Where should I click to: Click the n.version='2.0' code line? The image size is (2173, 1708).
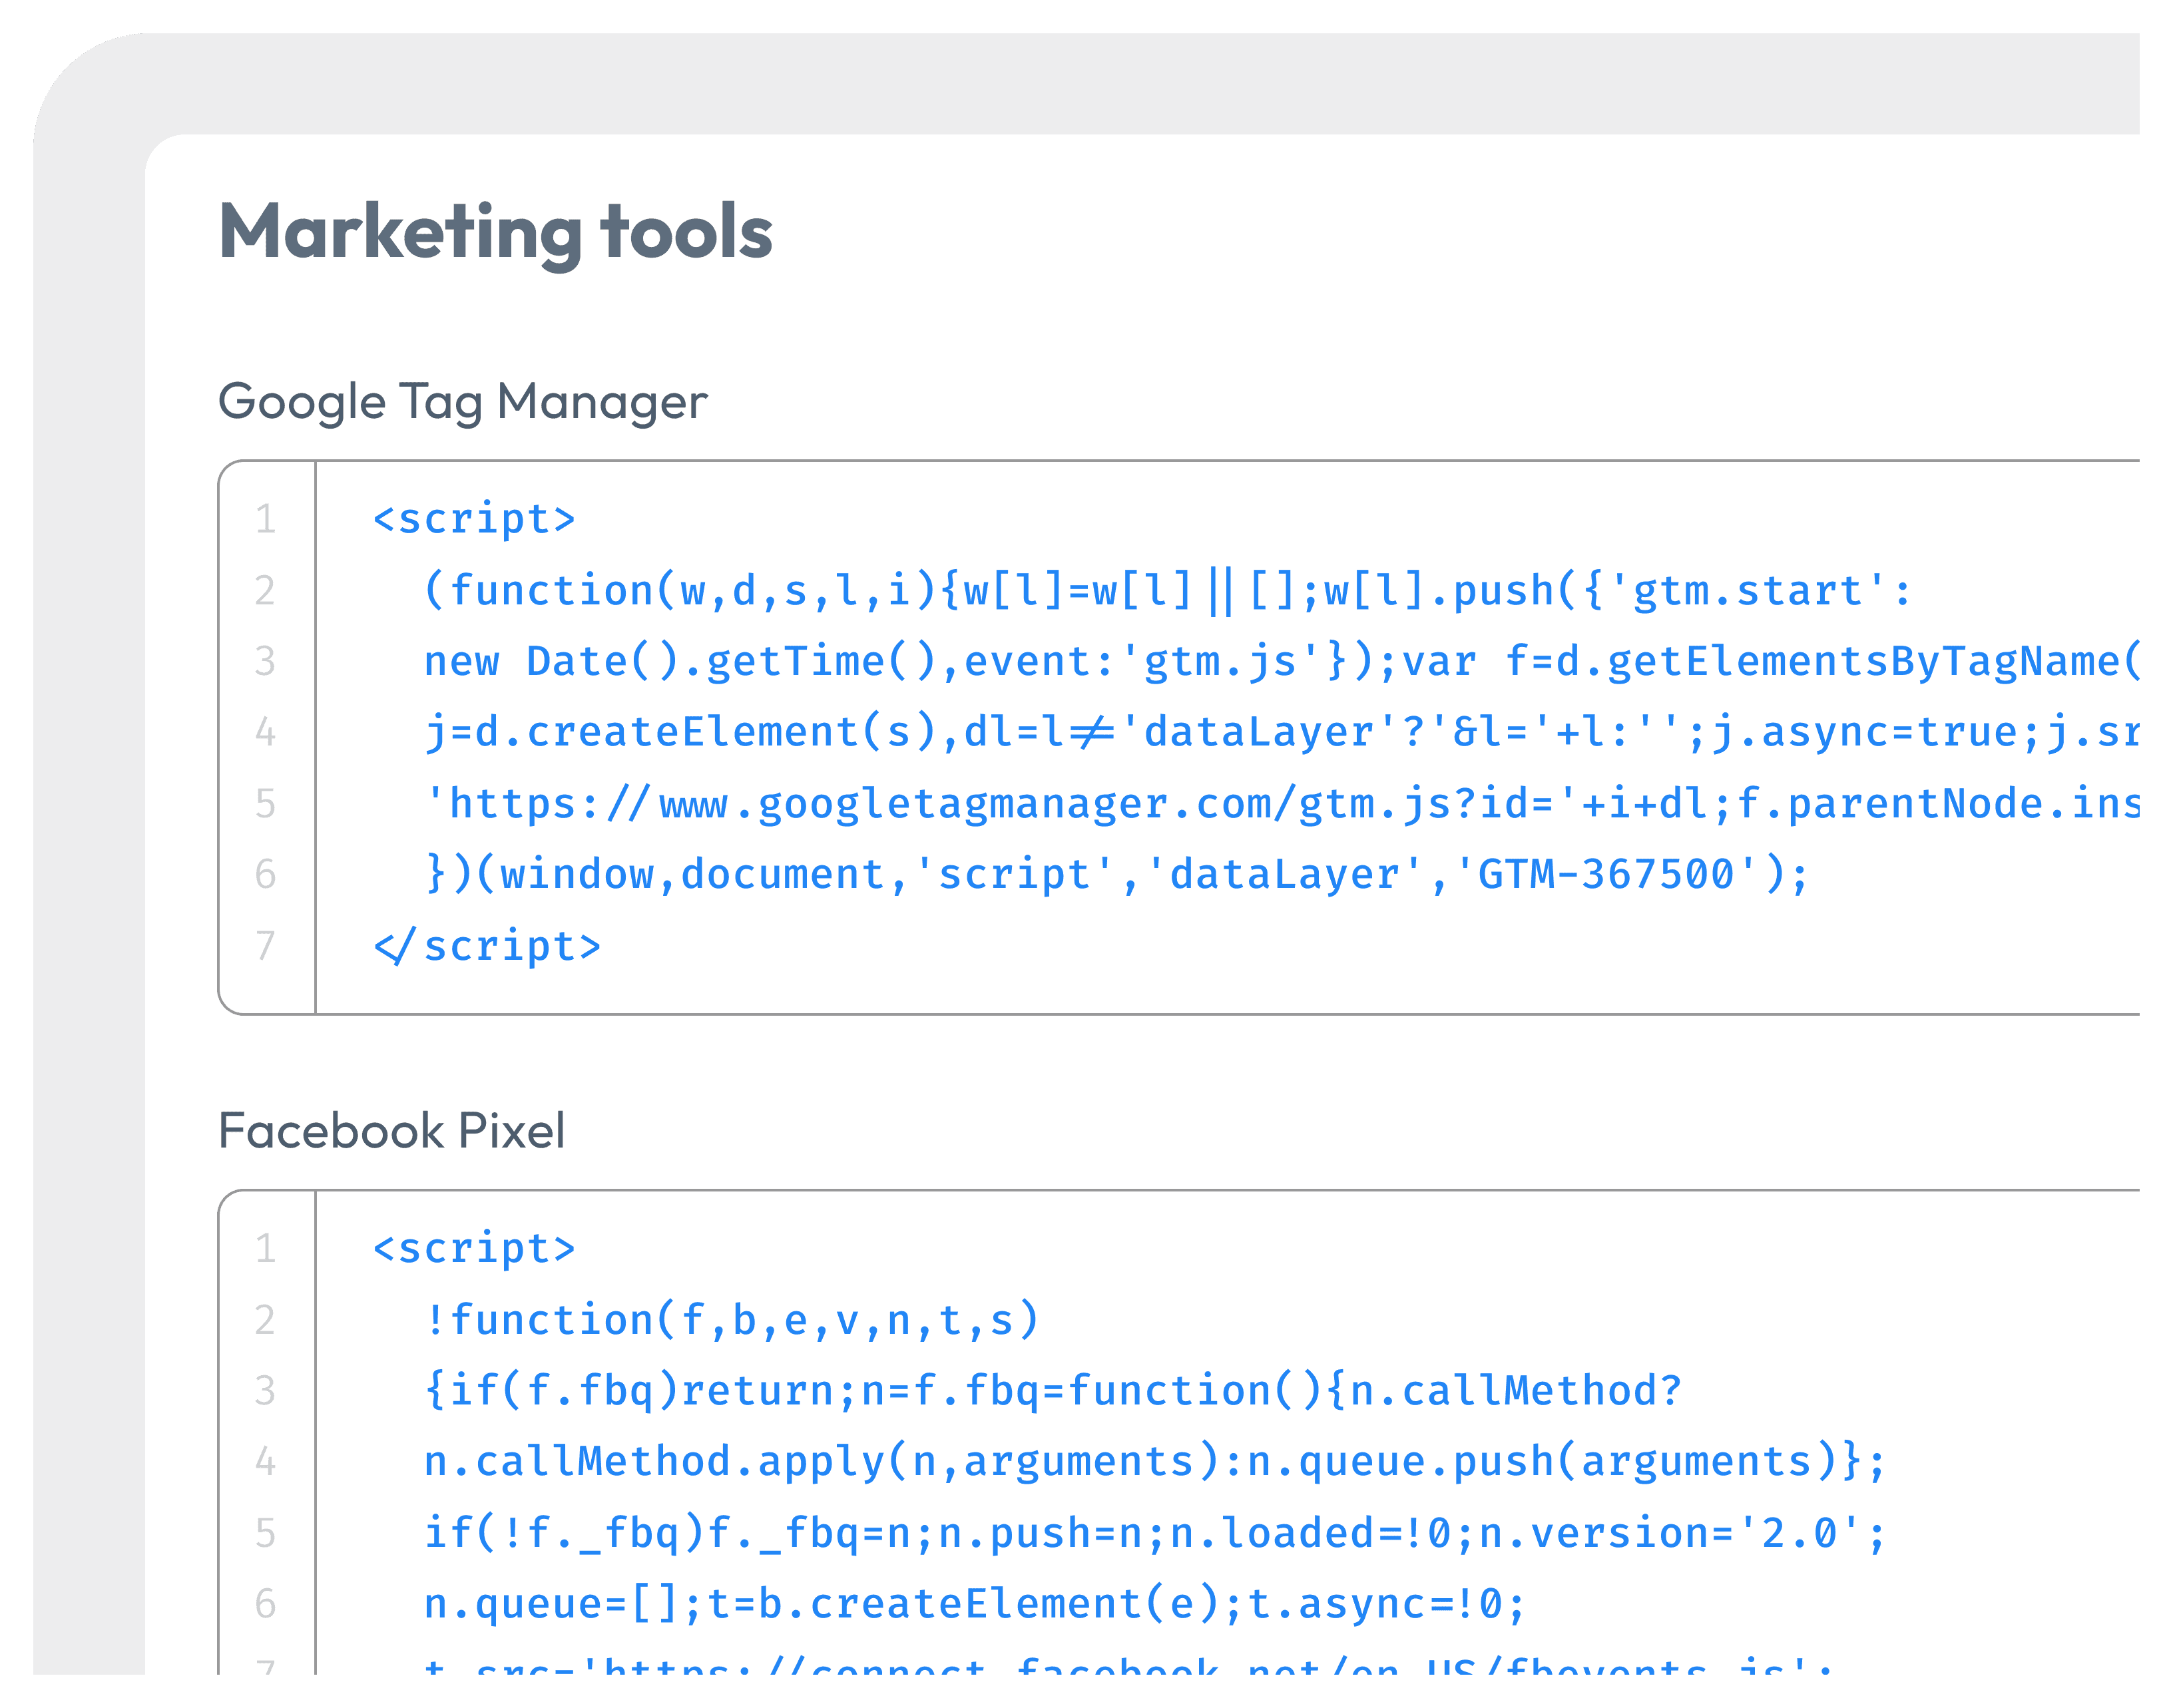tap(1154, 1533)
